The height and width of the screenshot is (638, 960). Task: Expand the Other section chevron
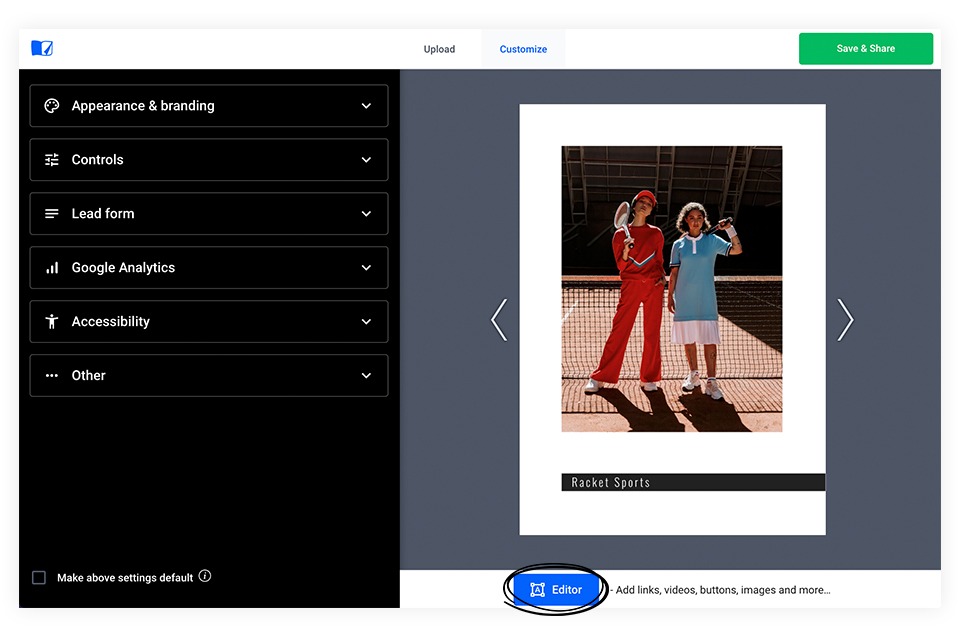click(x=366, y=375)
